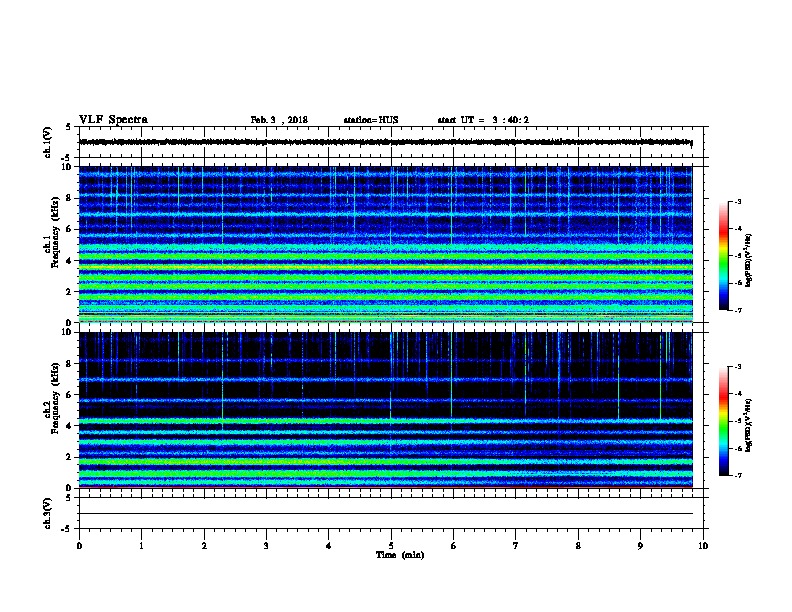Click time axis tick label "8"
Viewport: 792px width, 612px height.
pos(578,546)
